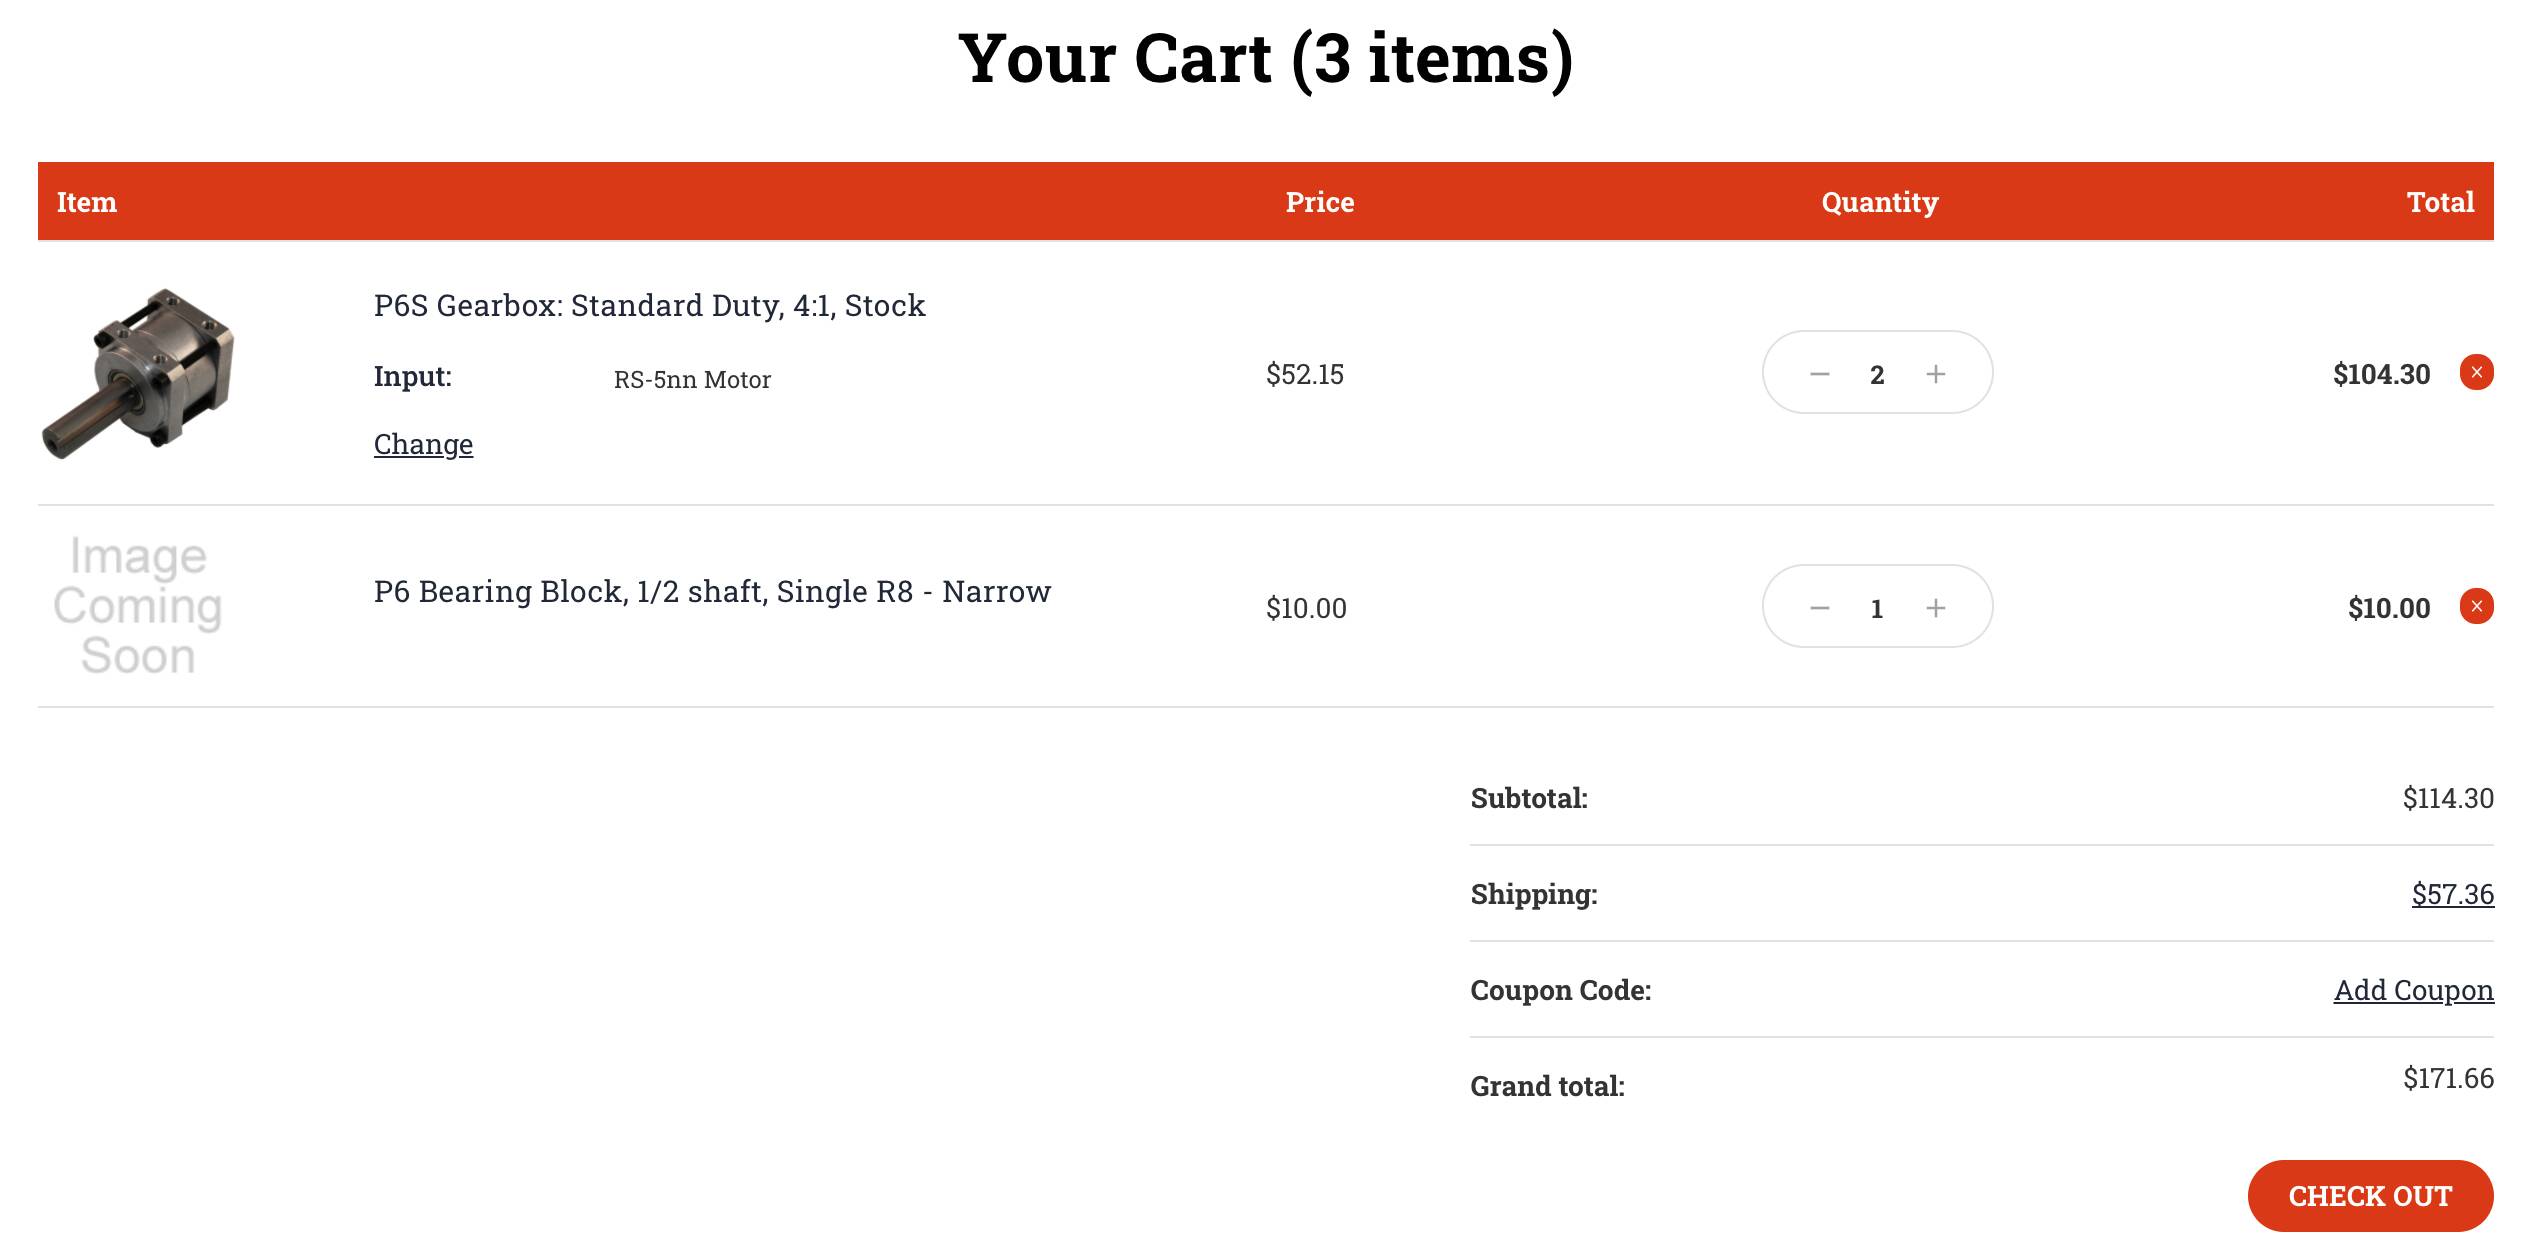Increase the P6S Gearbox quantity
This screenshot has height=1248, width=2526.
coord(1936,374)
